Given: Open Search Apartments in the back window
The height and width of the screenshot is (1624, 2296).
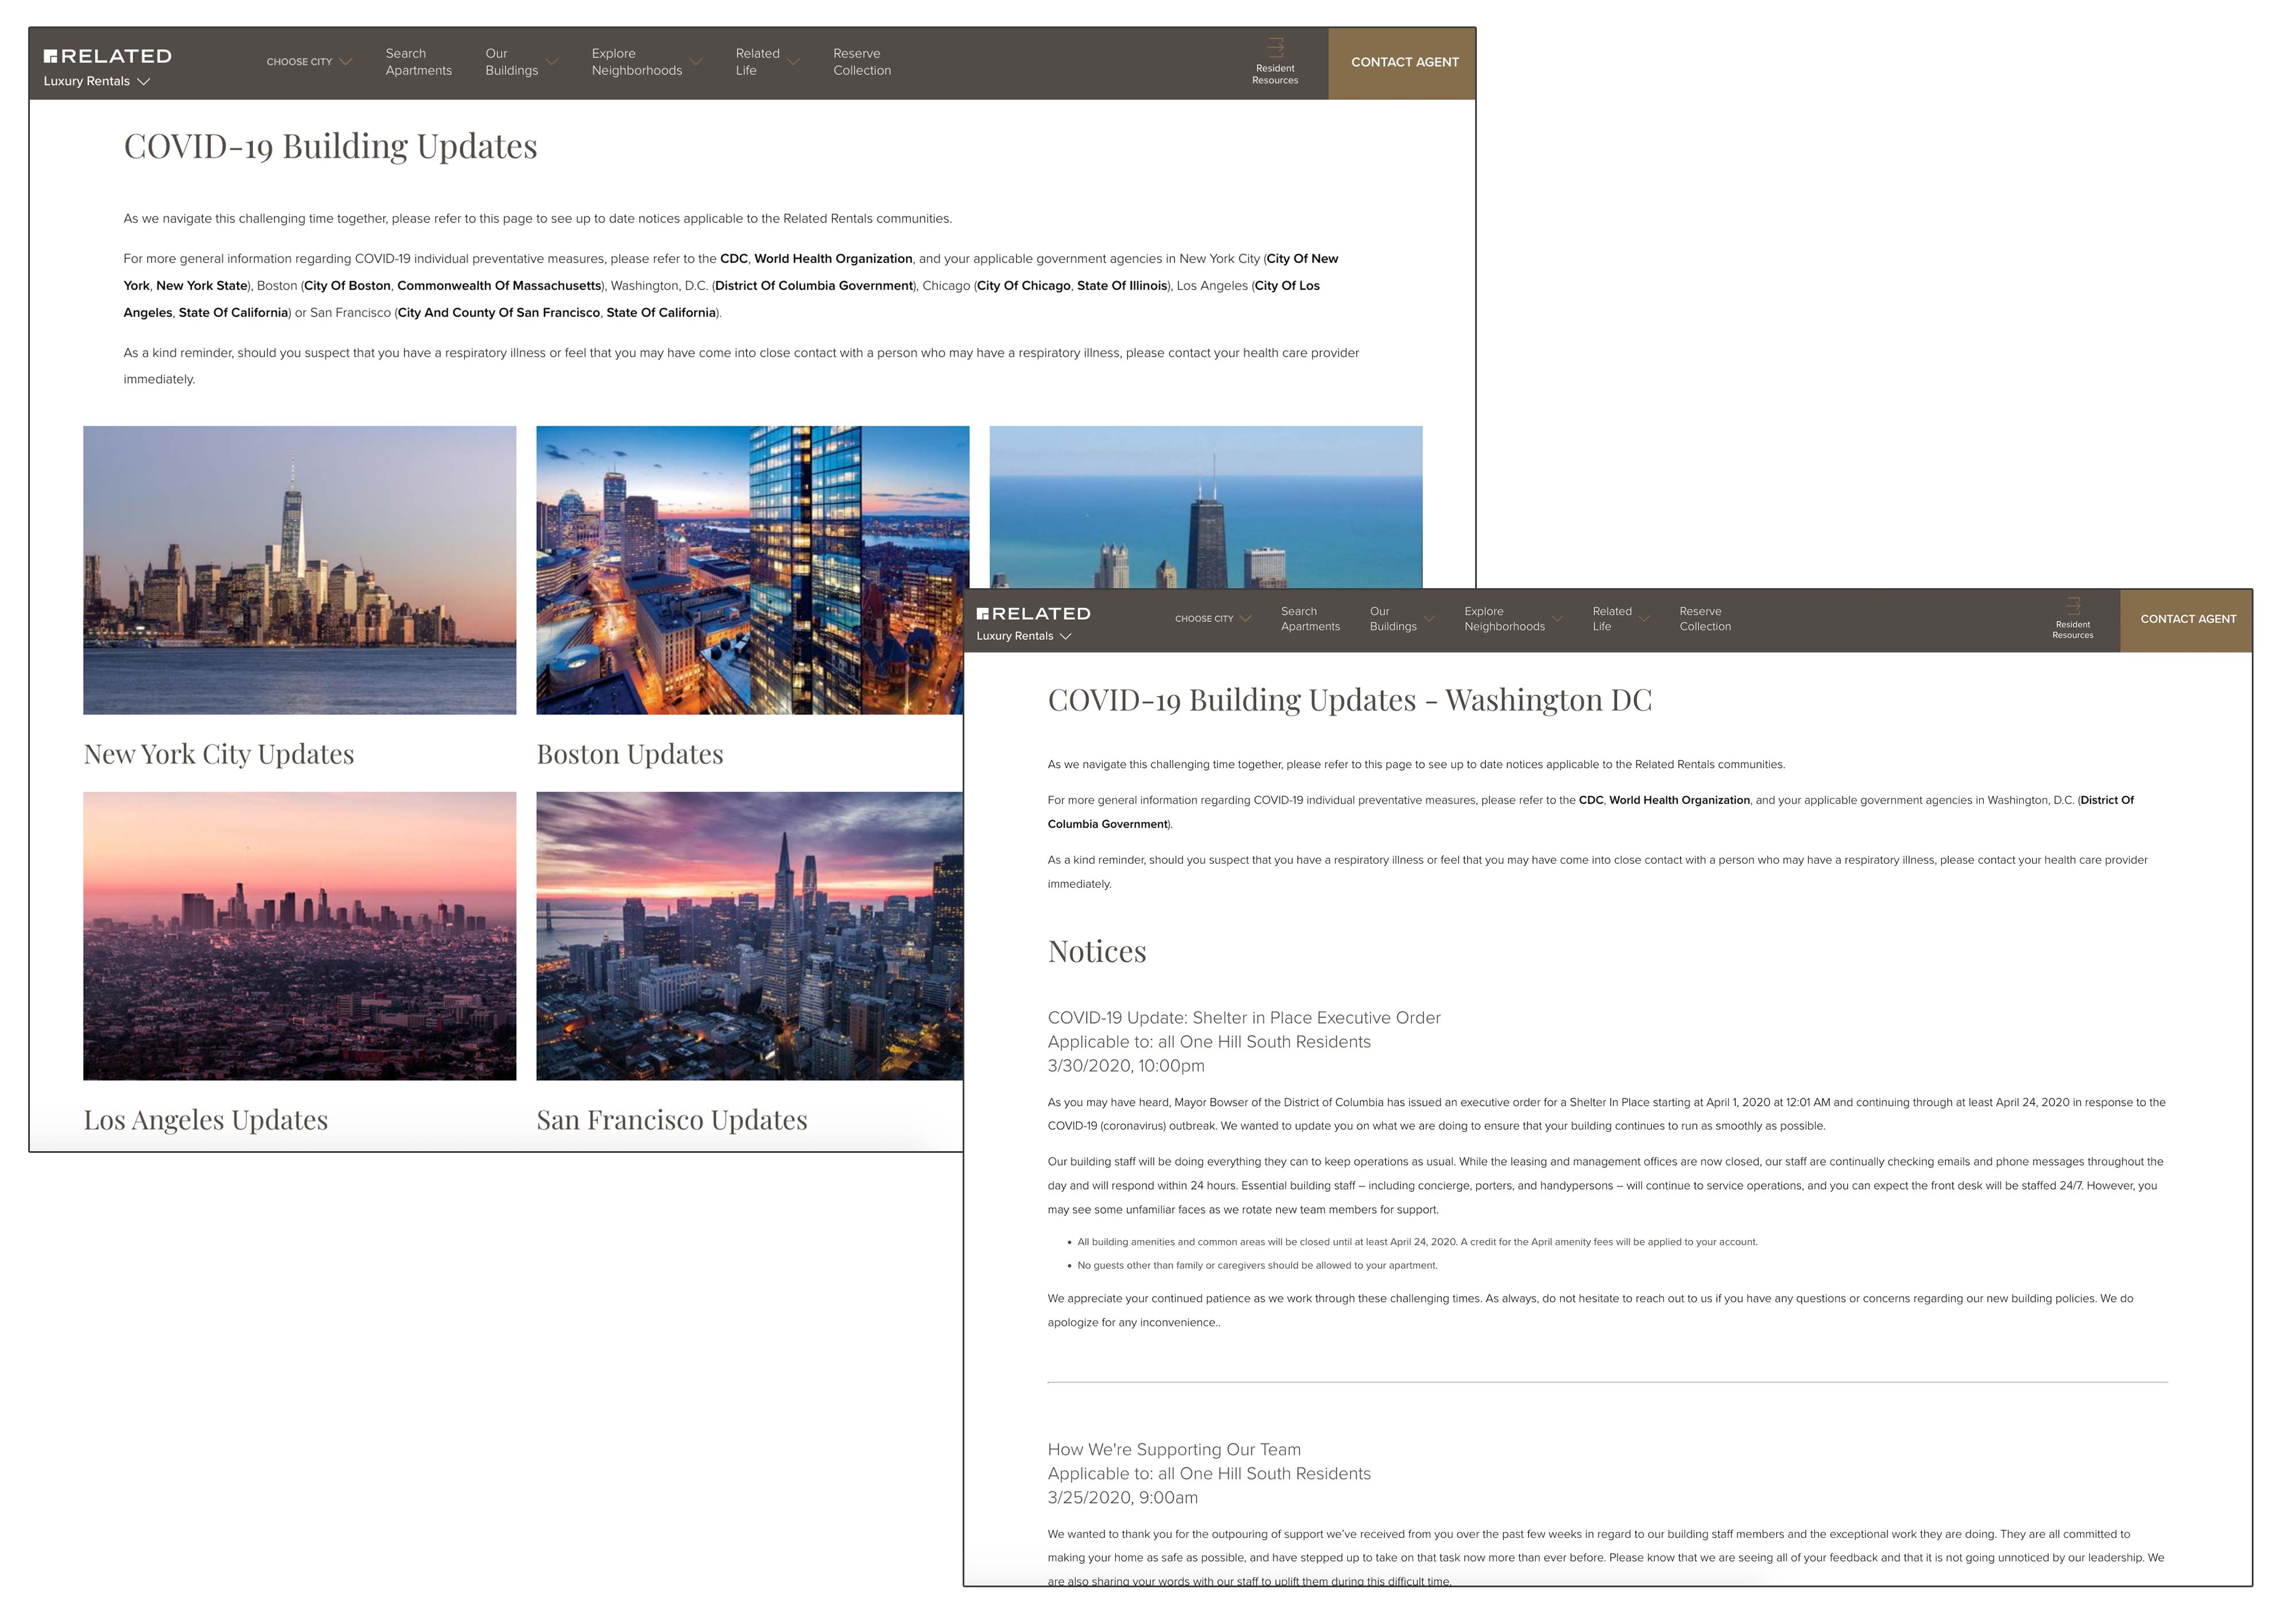Looking at the screenshot, I should [x=419, y=62].
